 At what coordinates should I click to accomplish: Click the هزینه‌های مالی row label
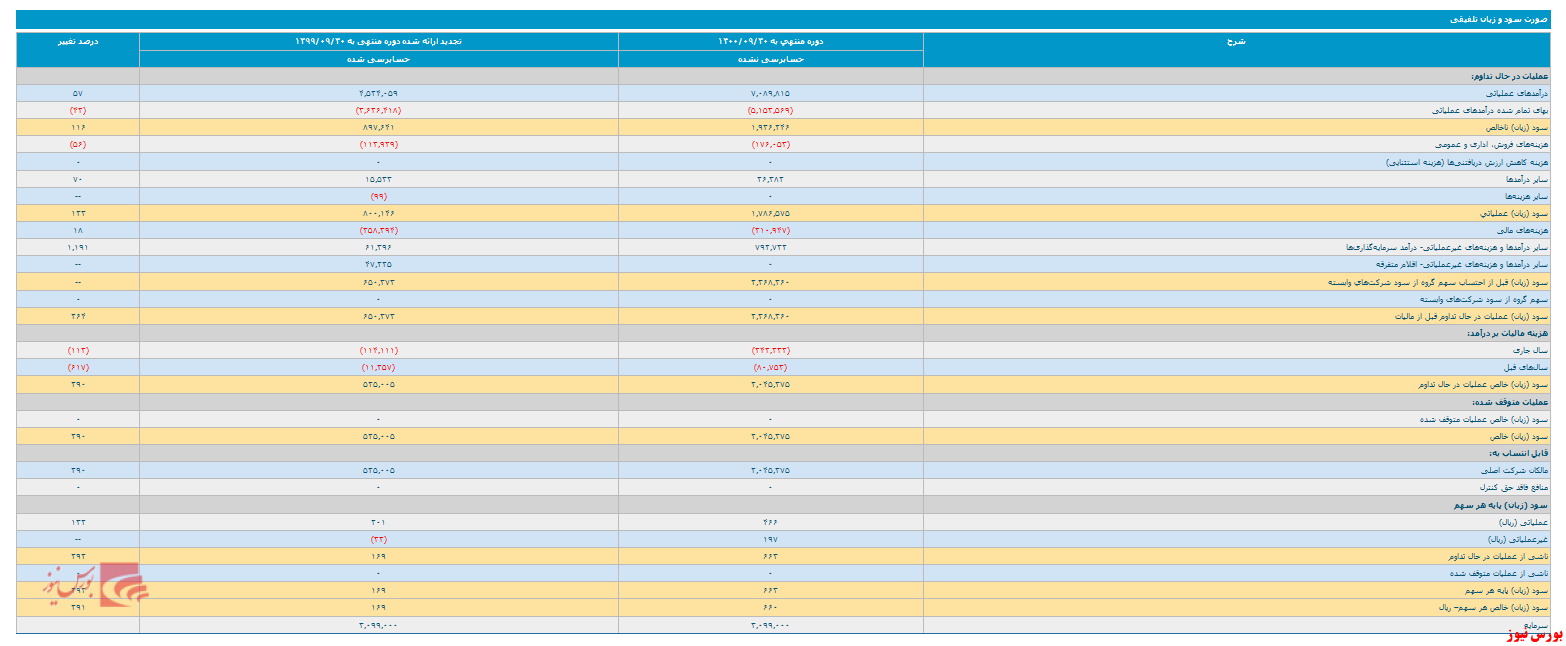click(1524, 230)
